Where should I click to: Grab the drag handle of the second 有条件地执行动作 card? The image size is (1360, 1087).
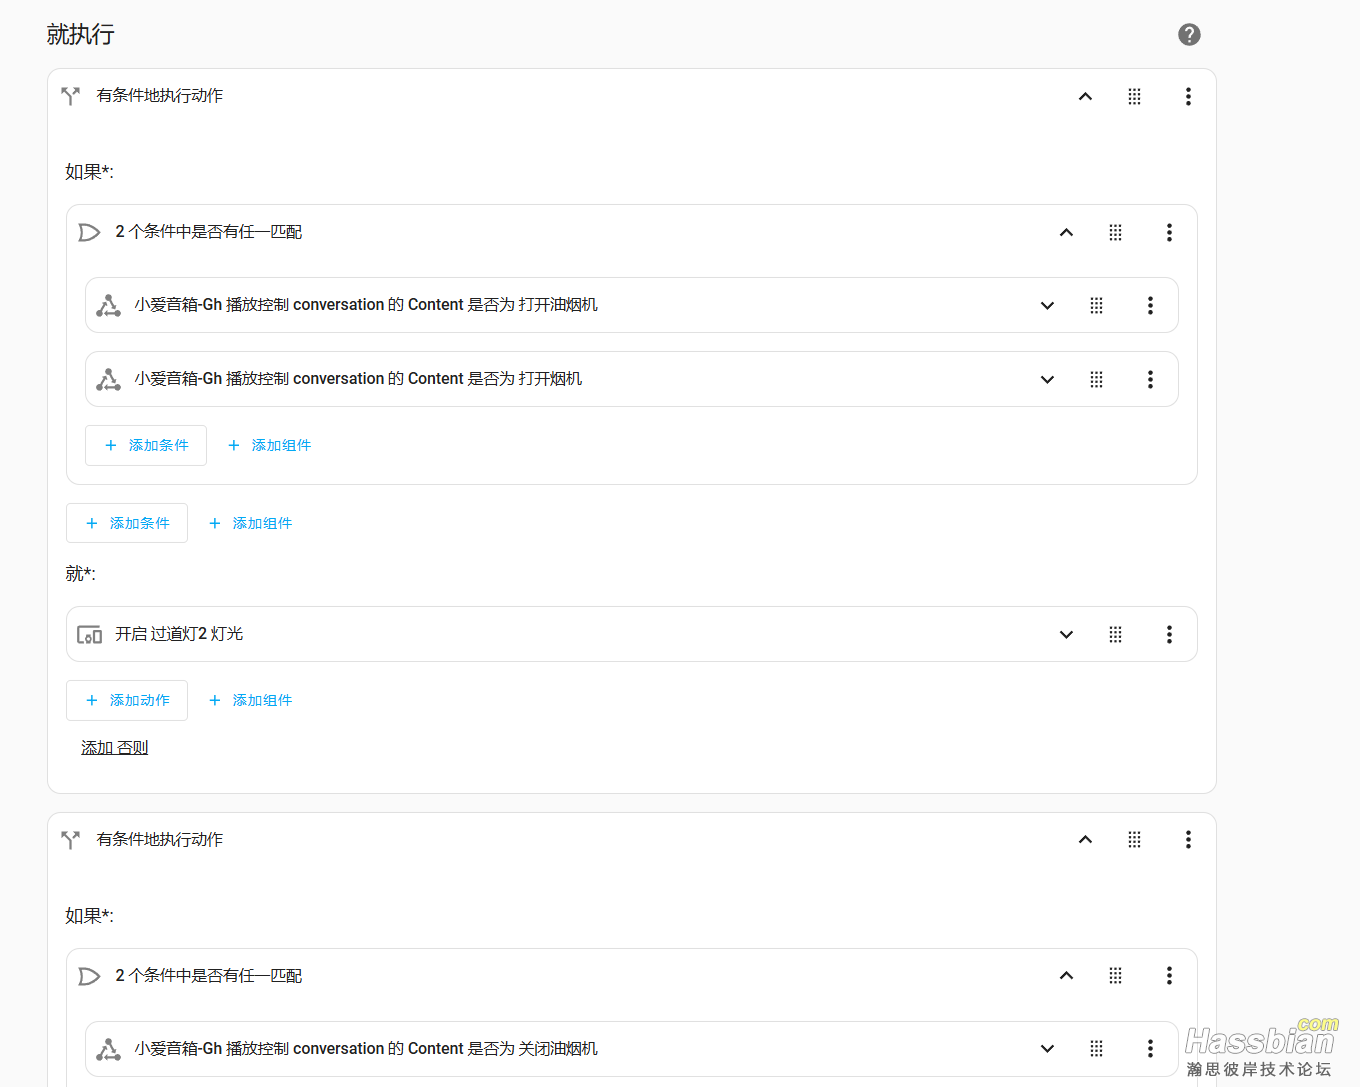(x=1134, y=840)
